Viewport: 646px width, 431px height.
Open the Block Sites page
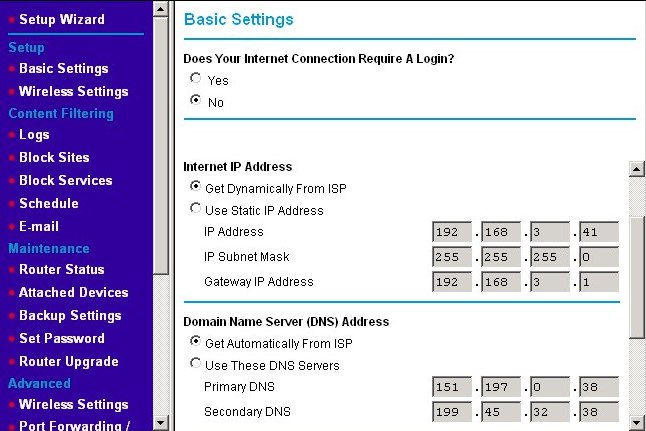click(54, 157)
